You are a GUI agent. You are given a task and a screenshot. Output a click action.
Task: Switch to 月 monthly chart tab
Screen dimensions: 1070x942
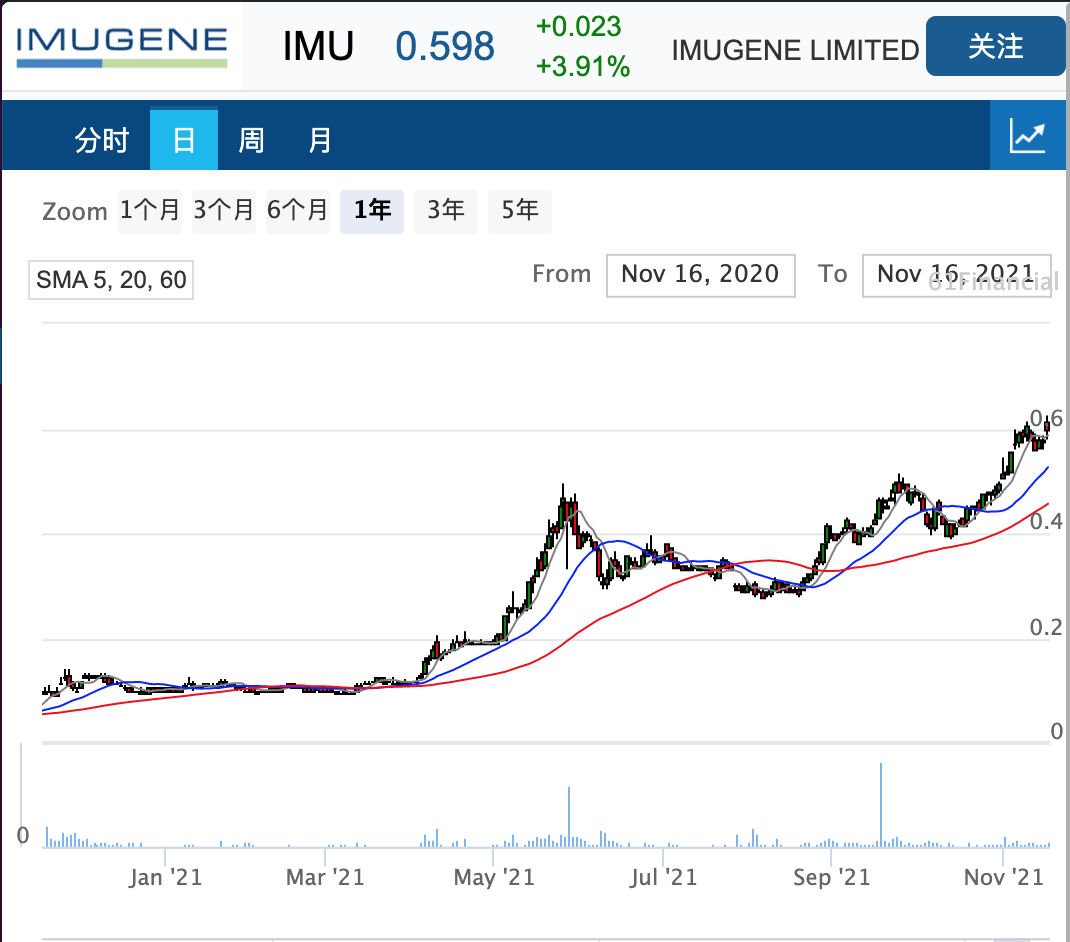[319, 140]
